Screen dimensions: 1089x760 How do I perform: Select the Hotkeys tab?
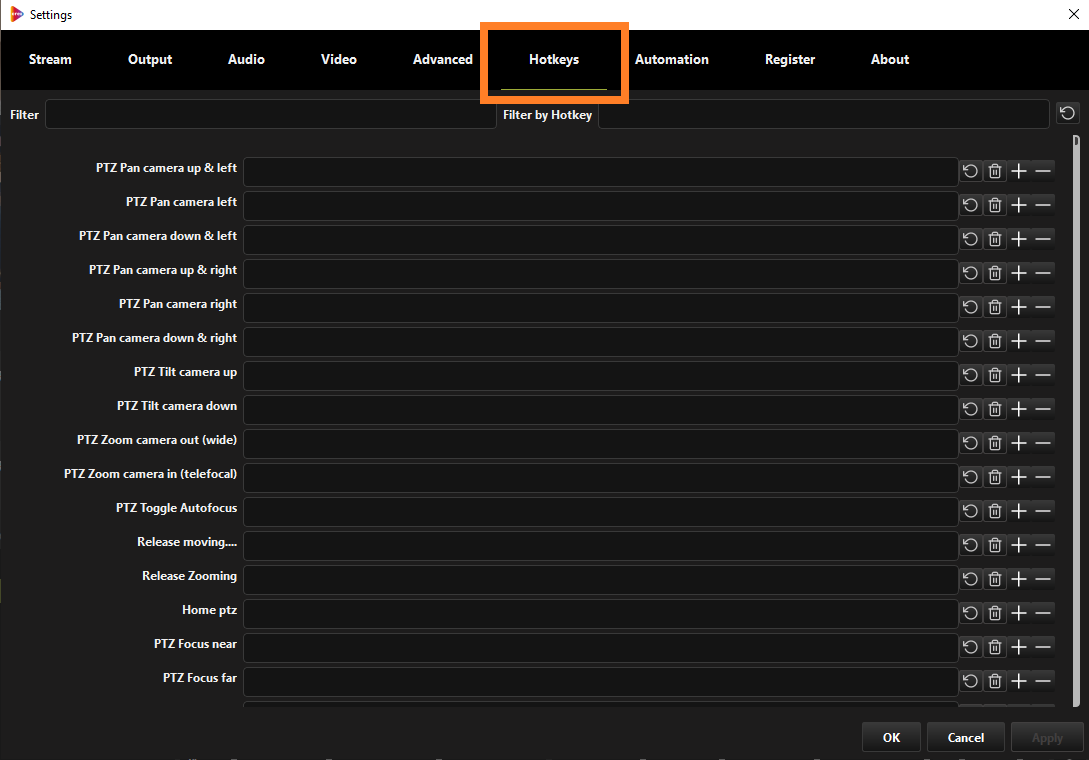coord(554,60)
